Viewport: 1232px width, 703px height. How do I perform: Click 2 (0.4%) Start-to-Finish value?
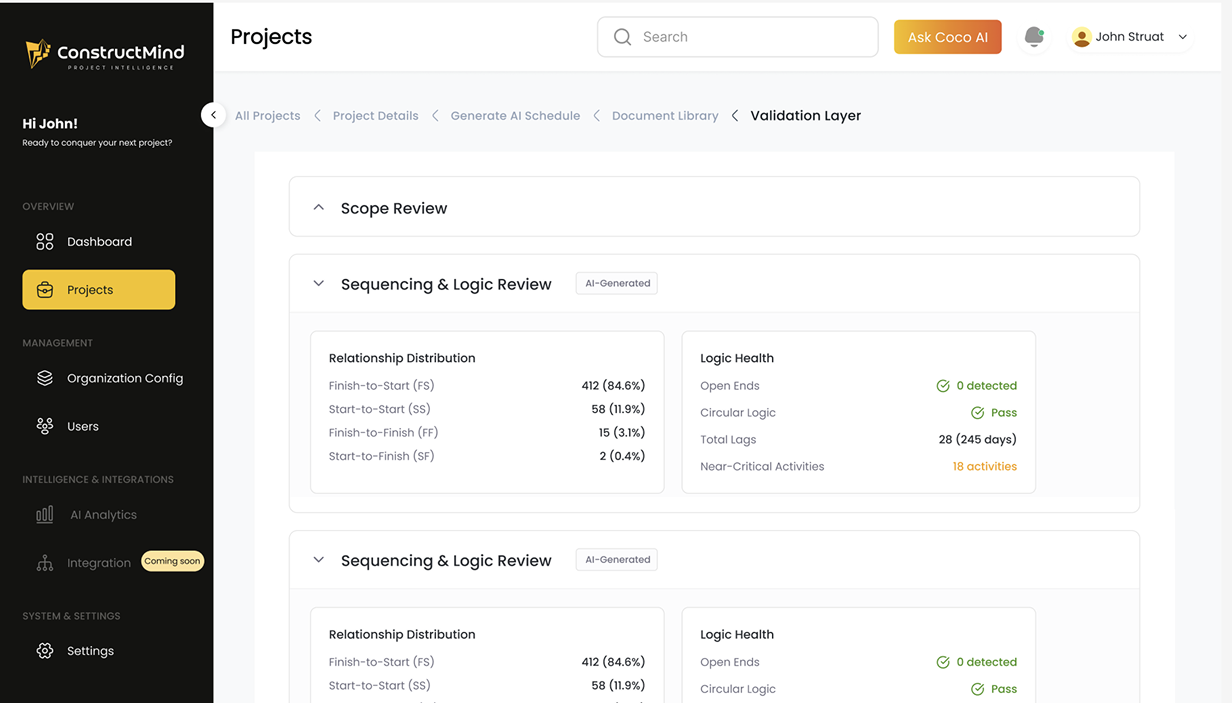coord(622,456)
